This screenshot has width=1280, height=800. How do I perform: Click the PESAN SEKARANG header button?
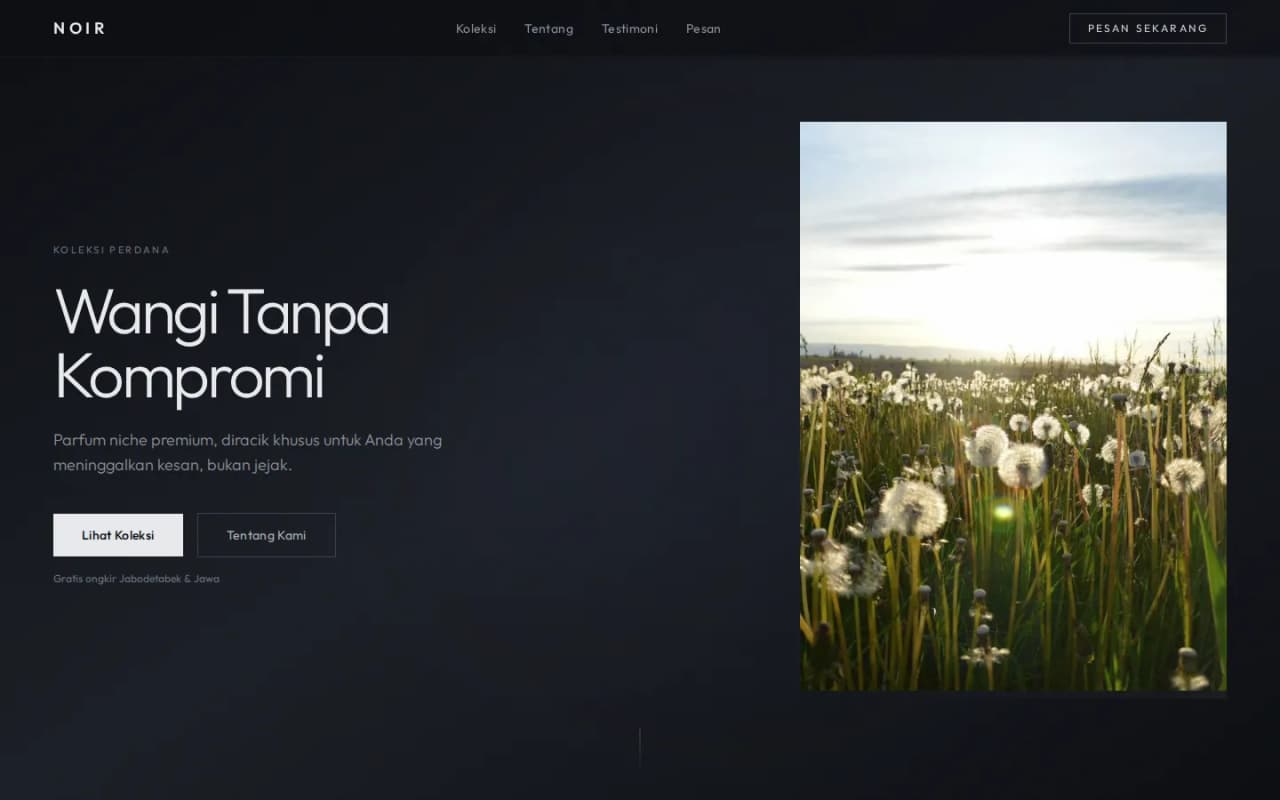[1147, 28]
